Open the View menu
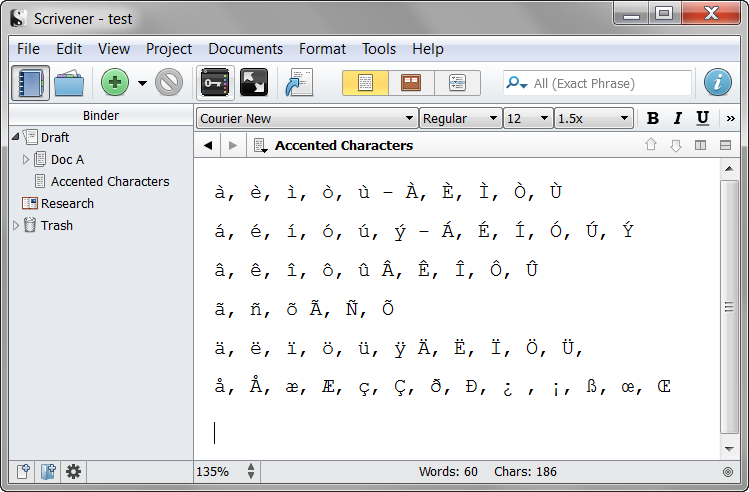The image size is (749, 492). click(x=114, y=49)
